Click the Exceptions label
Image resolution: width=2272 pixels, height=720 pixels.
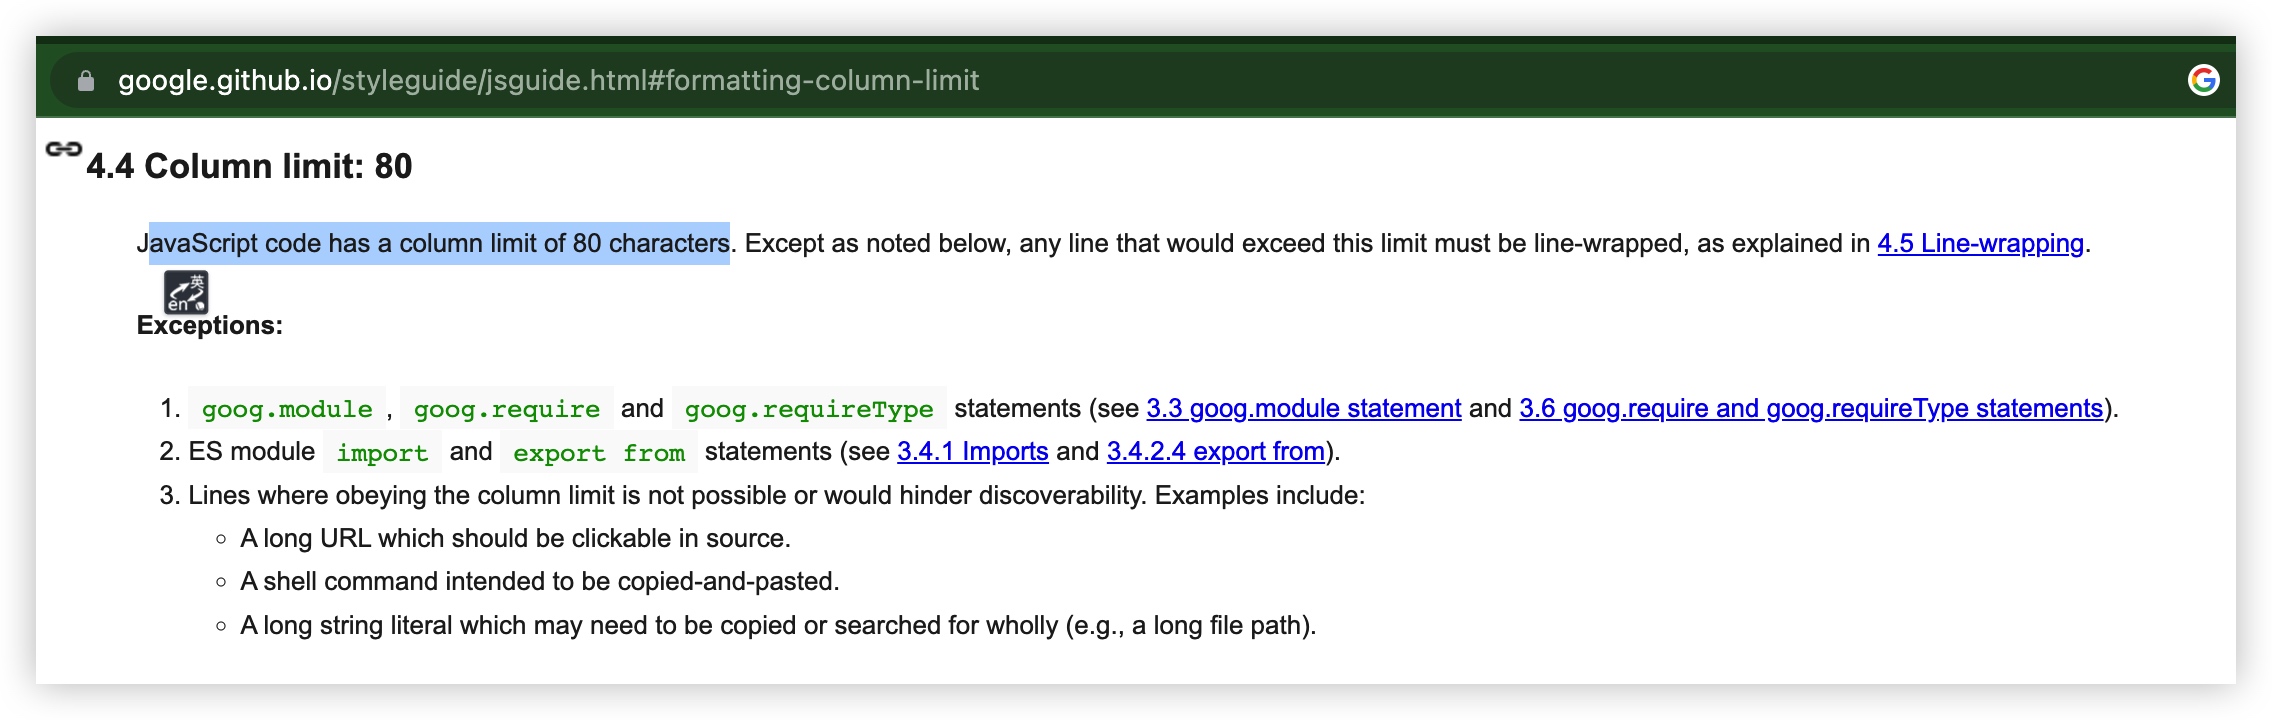[x=209, y=323]
